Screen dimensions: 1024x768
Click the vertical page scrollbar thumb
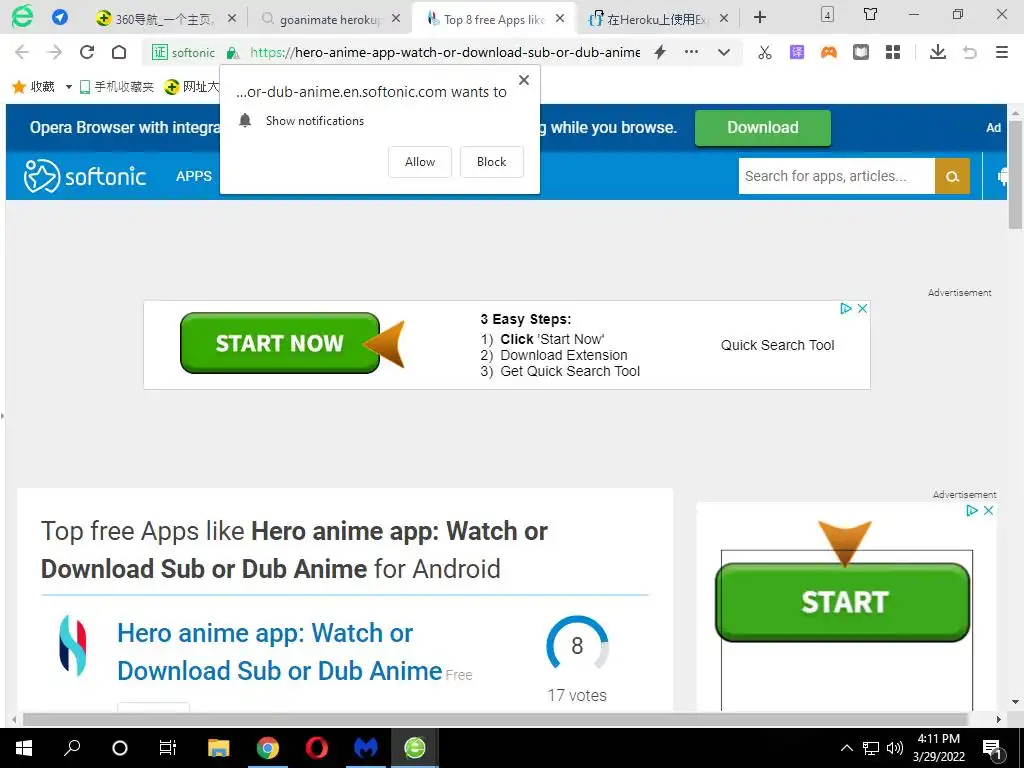tap(1015, 175)
